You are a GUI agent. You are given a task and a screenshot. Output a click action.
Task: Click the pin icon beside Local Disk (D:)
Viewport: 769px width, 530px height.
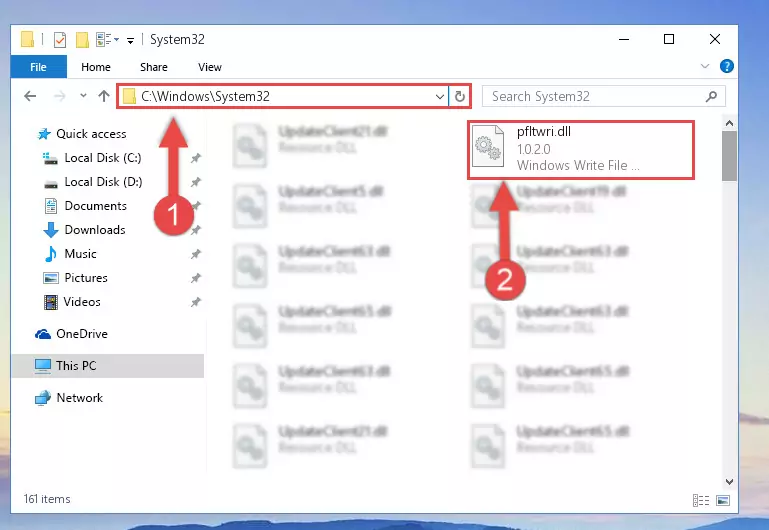pyautogui.click(x=196, y=182)
